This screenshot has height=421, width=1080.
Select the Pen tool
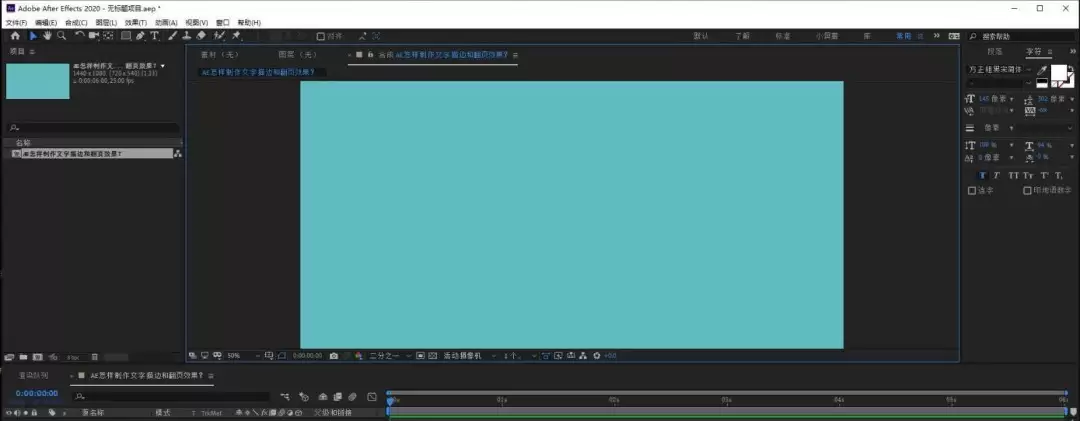click(140, 36)
